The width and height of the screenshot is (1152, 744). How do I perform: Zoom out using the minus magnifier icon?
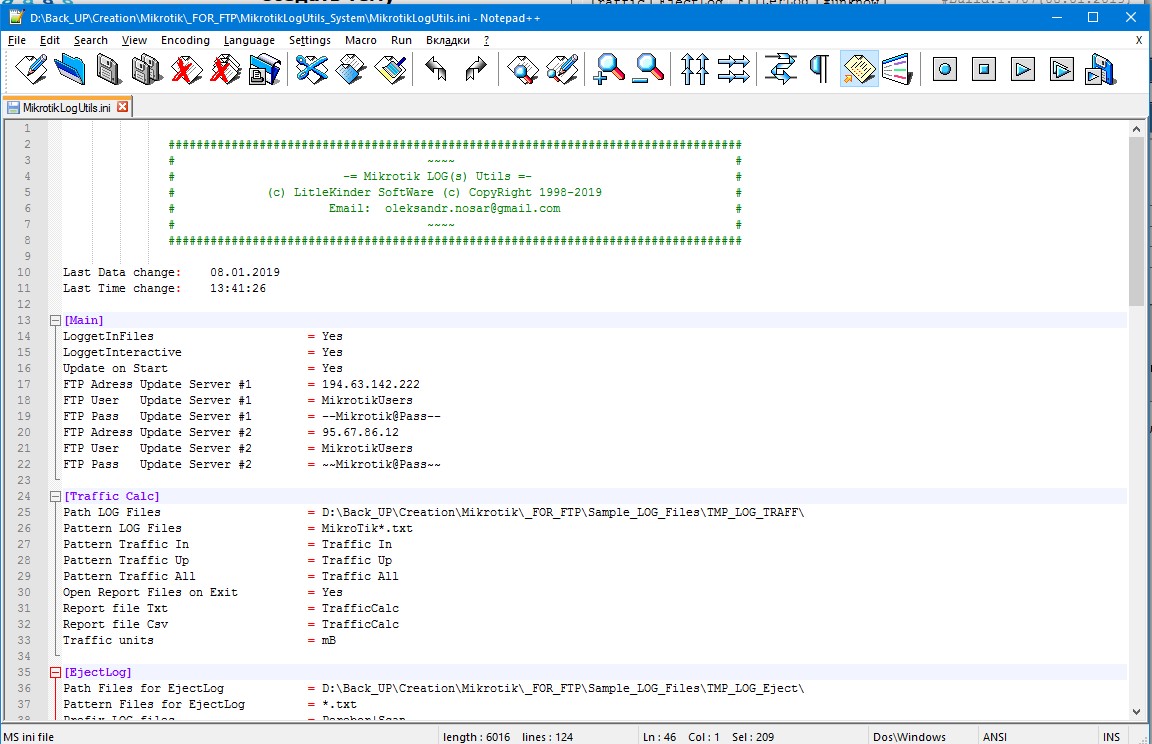pos(648,70)
